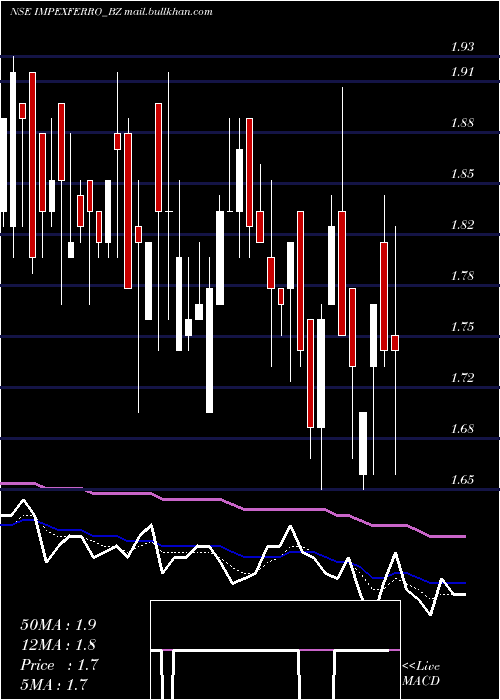Click the 5MA : 1.7 value
This screenshot has width=500, height=700.
point(54,684)
